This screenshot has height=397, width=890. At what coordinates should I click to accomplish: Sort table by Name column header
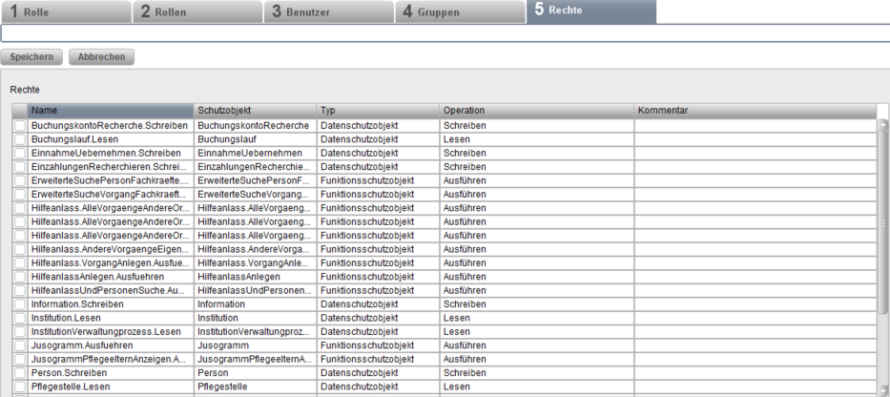[x=110, y=110]
